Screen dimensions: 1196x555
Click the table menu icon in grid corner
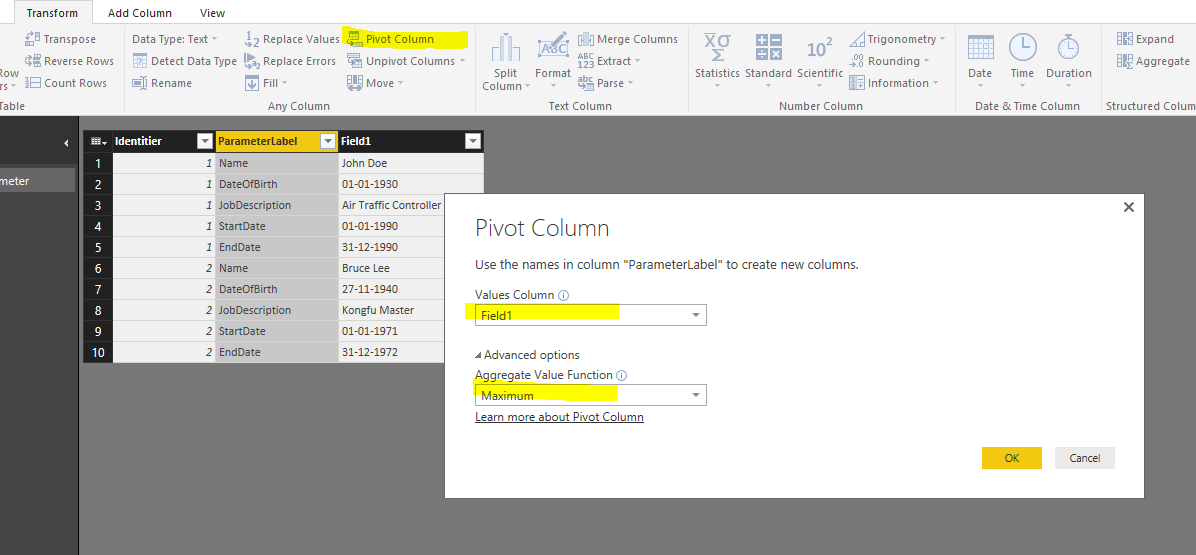pyautogui.click(x=98, y=141)
